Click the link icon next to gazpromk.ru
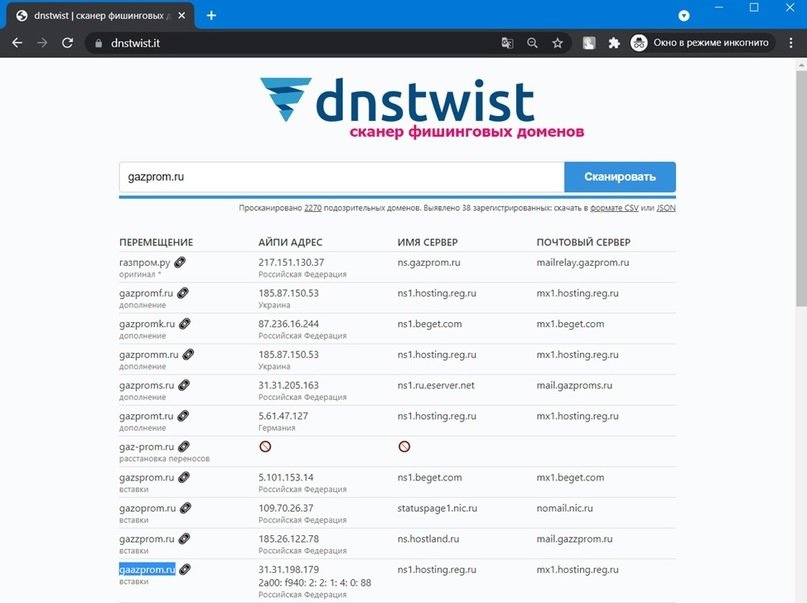Image resolution: width=807 pixels, height=603 pixels. tap(185, 324)
